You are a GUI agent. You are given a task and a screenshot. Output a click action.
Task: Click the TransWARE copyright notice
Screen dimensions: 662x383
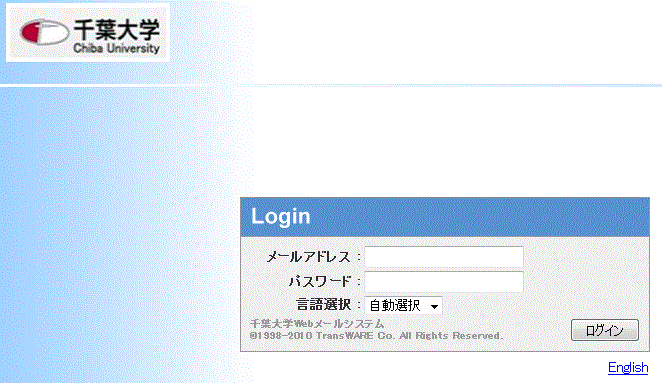376,336
